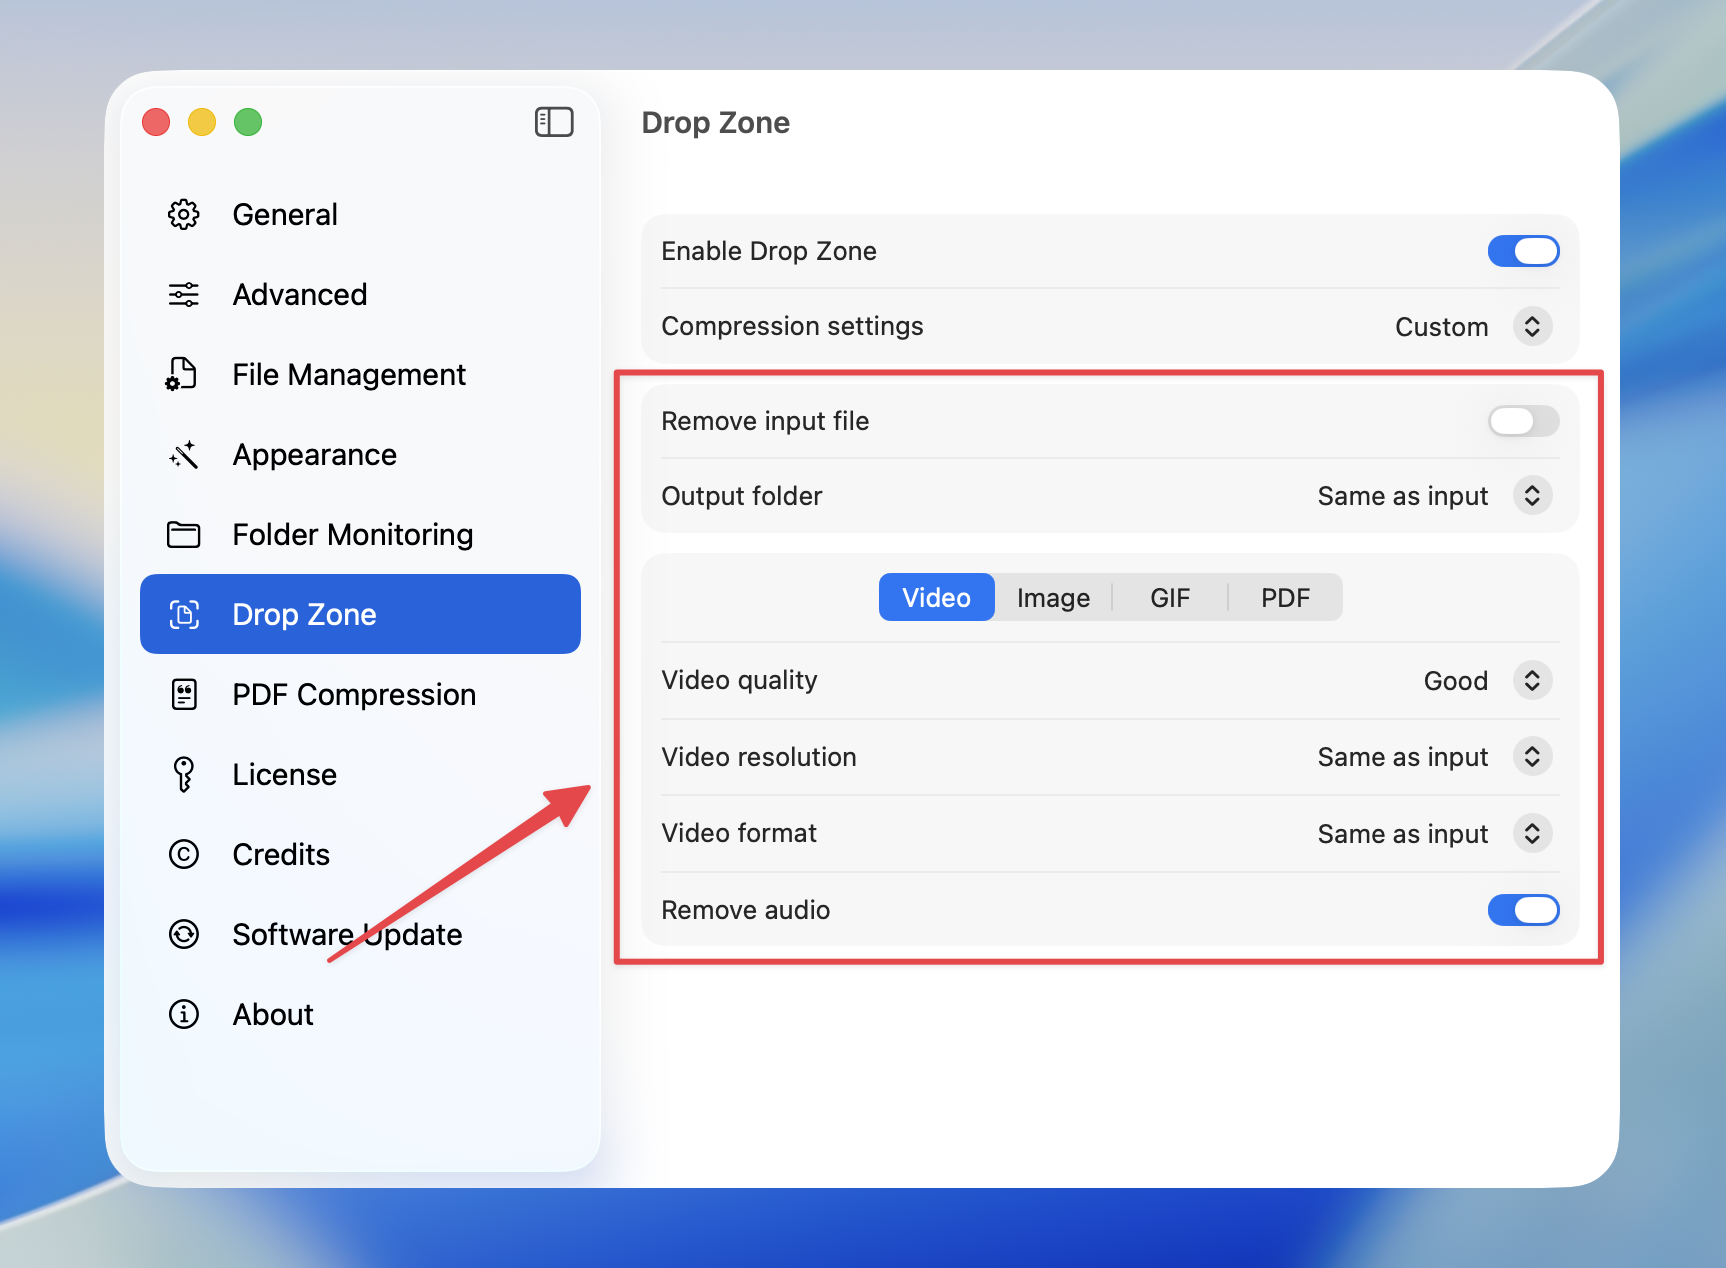Click the File Management document icon
This screenshot has height=1268, width=1726.
tap(182, 374)
